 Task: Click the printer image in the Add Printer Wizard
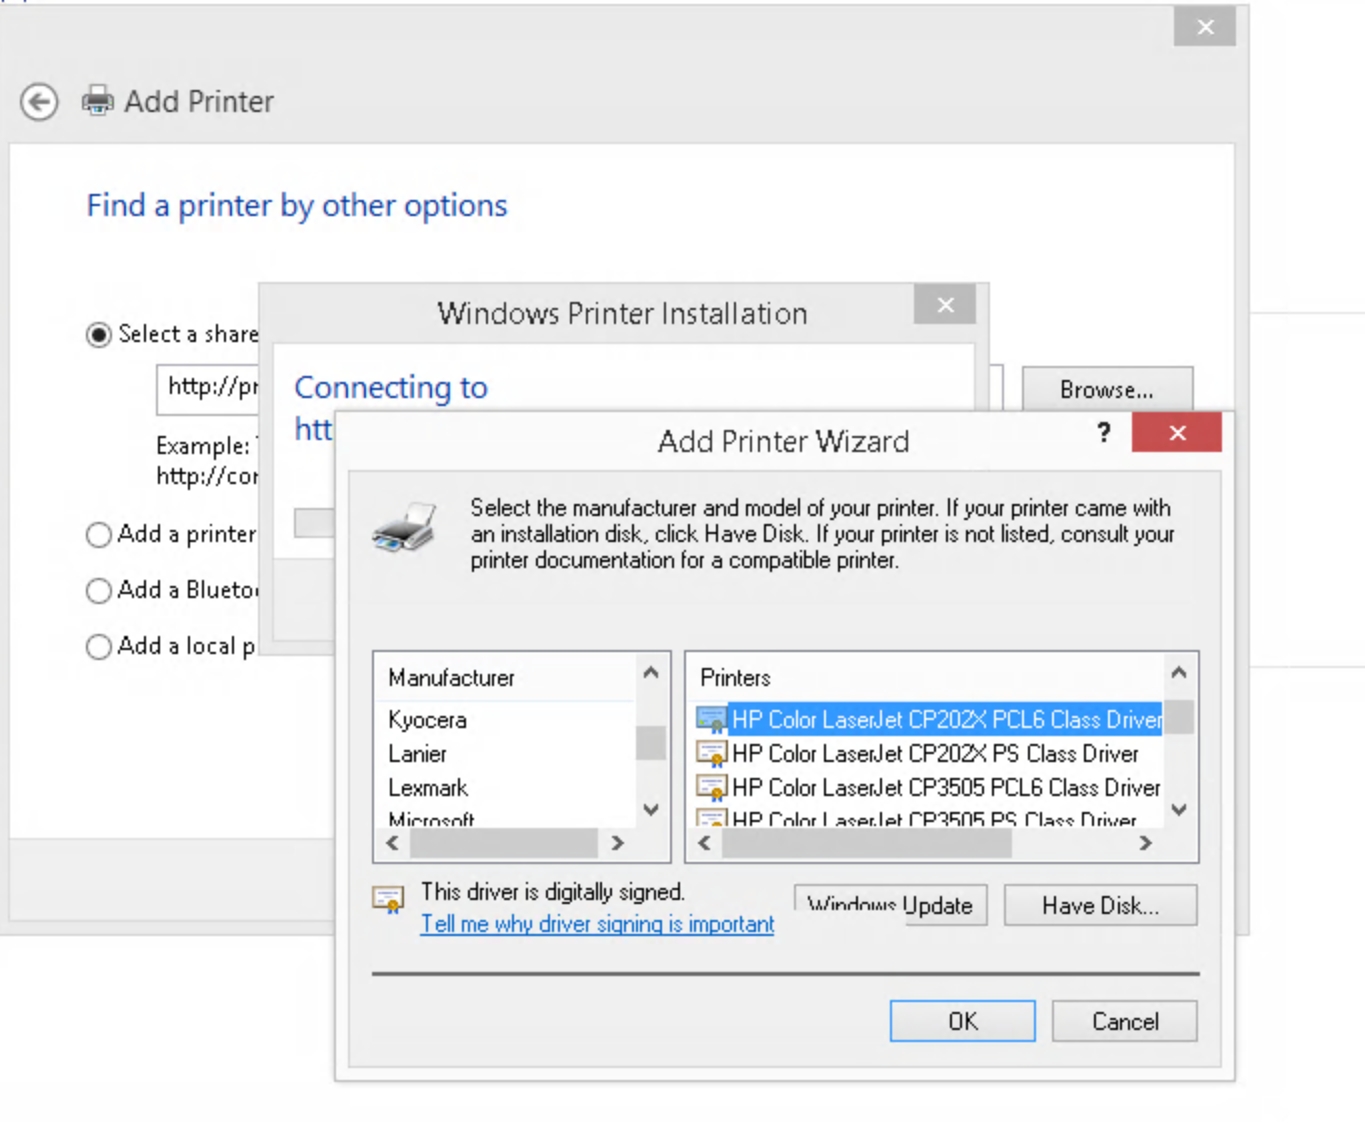point(405,527)
